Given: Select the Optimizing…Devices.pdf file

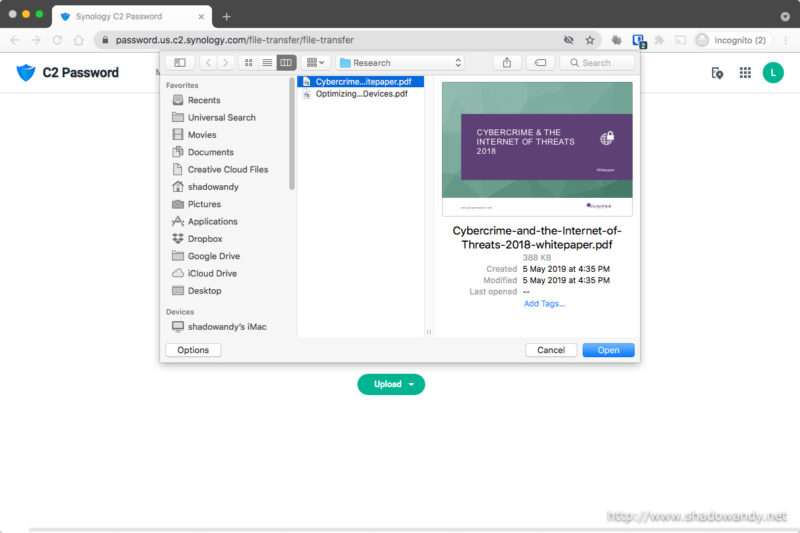Looking at the screenshot, I should [360, 94].
